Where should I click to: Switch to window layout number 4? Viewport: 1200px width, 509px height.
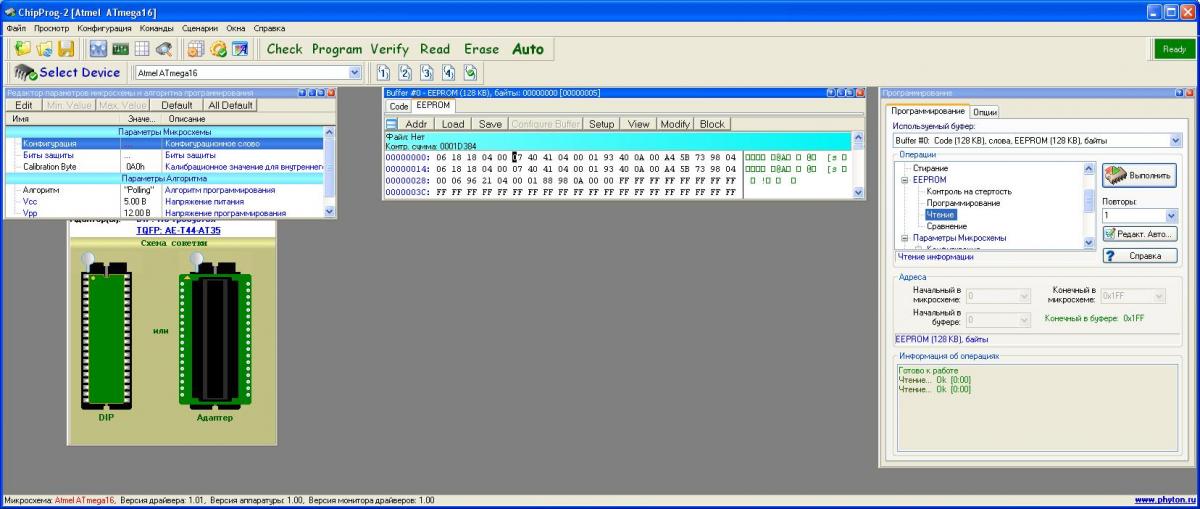449,72
